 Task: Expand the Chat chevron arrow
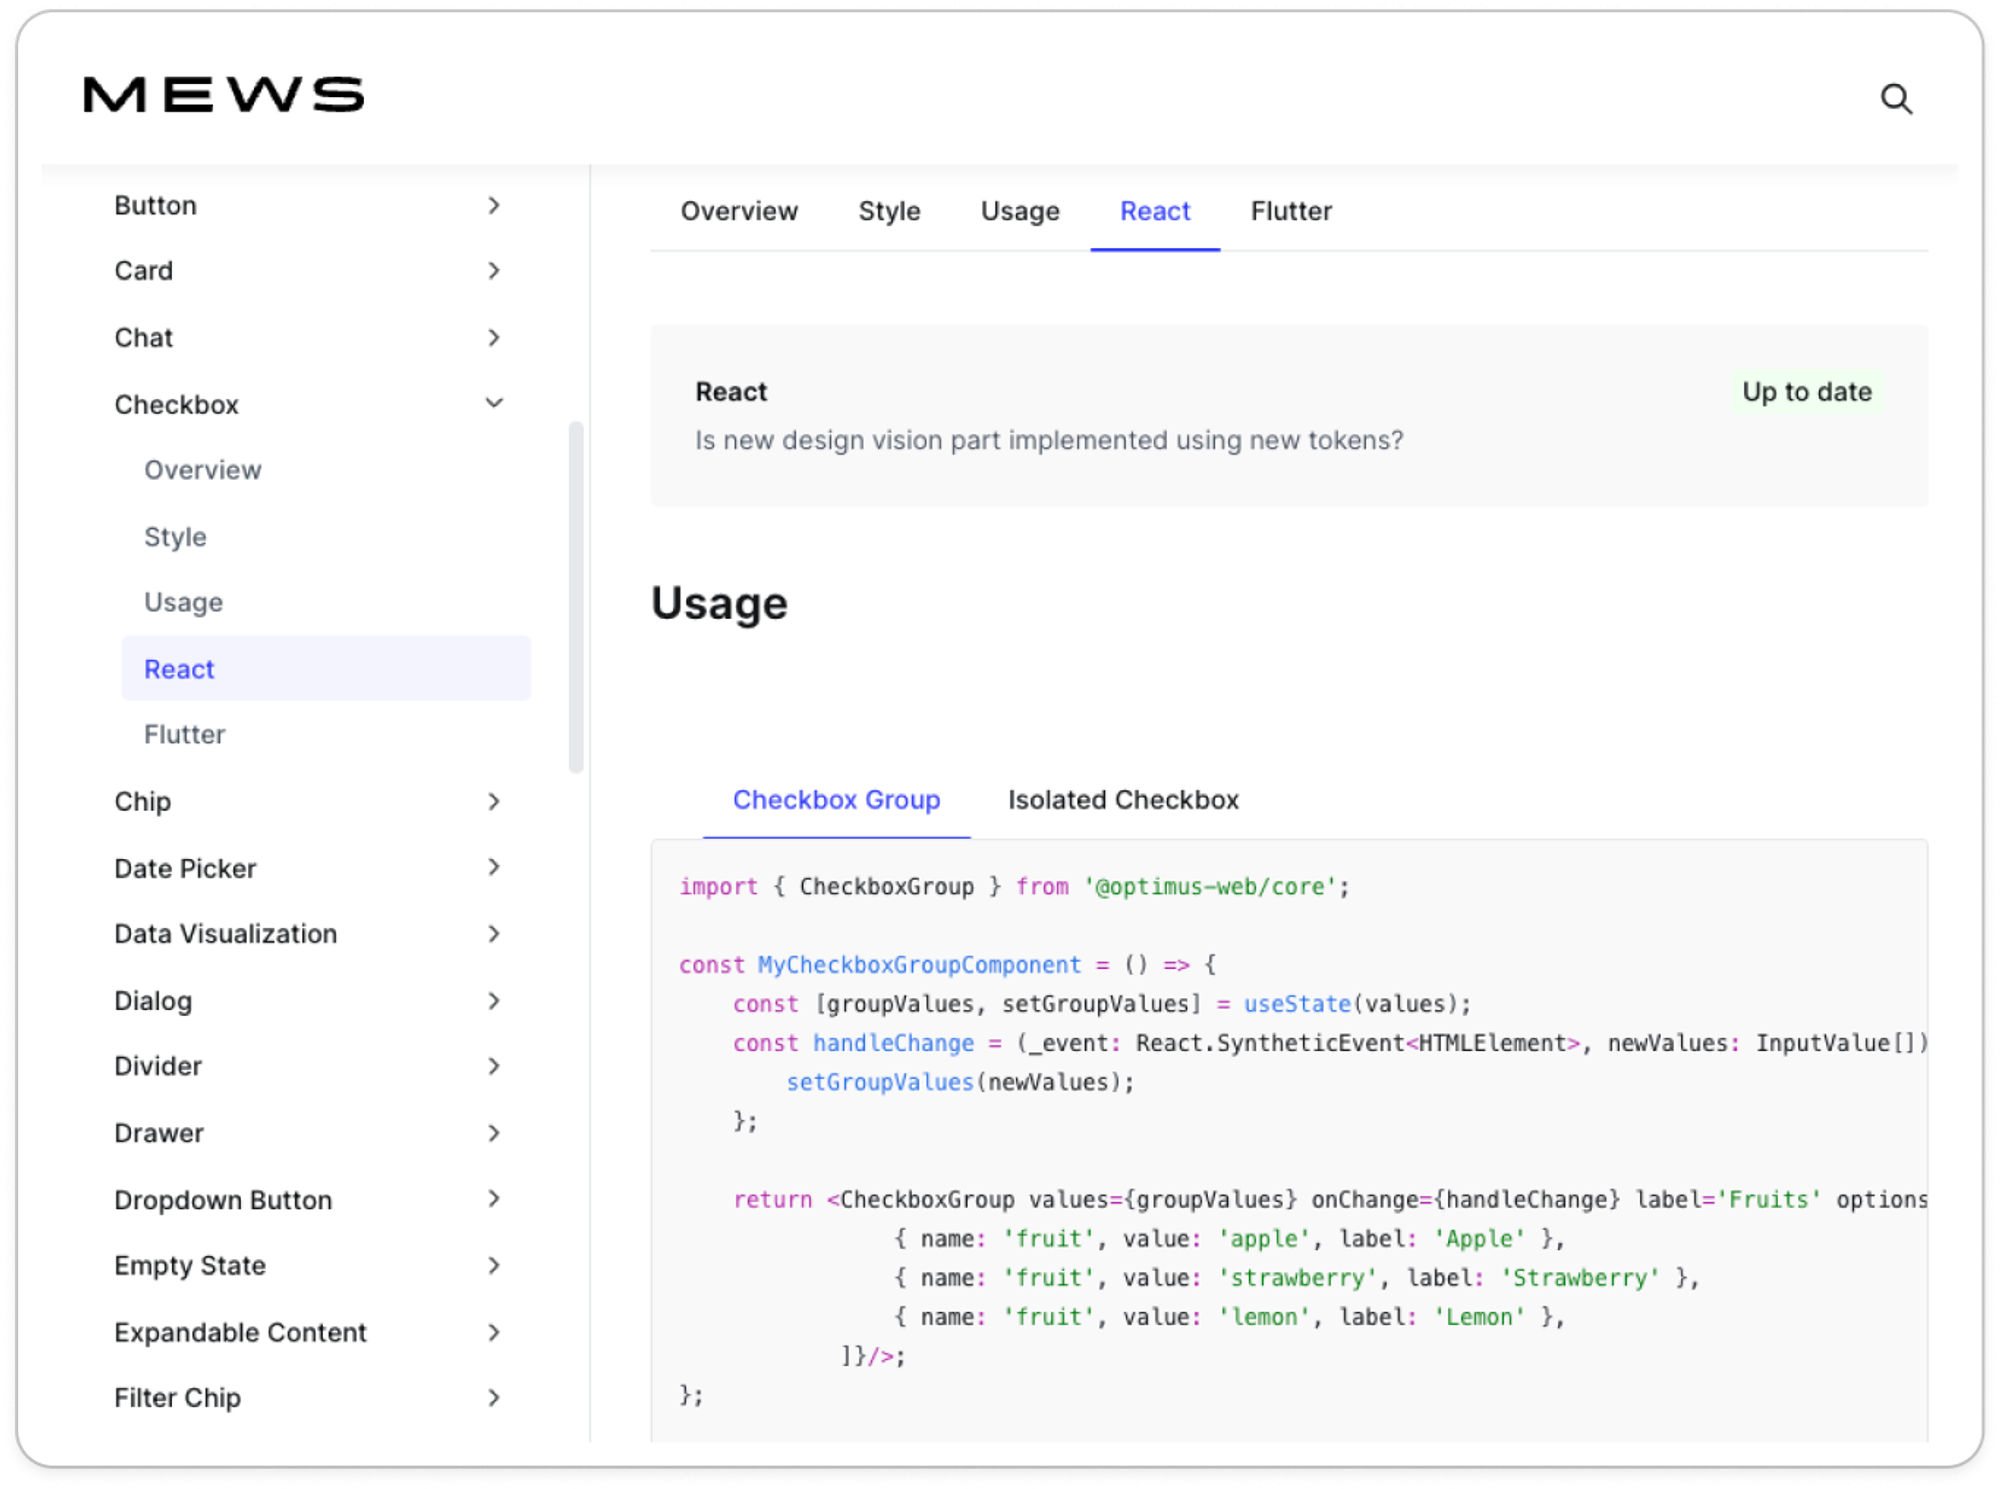(493, 338)
